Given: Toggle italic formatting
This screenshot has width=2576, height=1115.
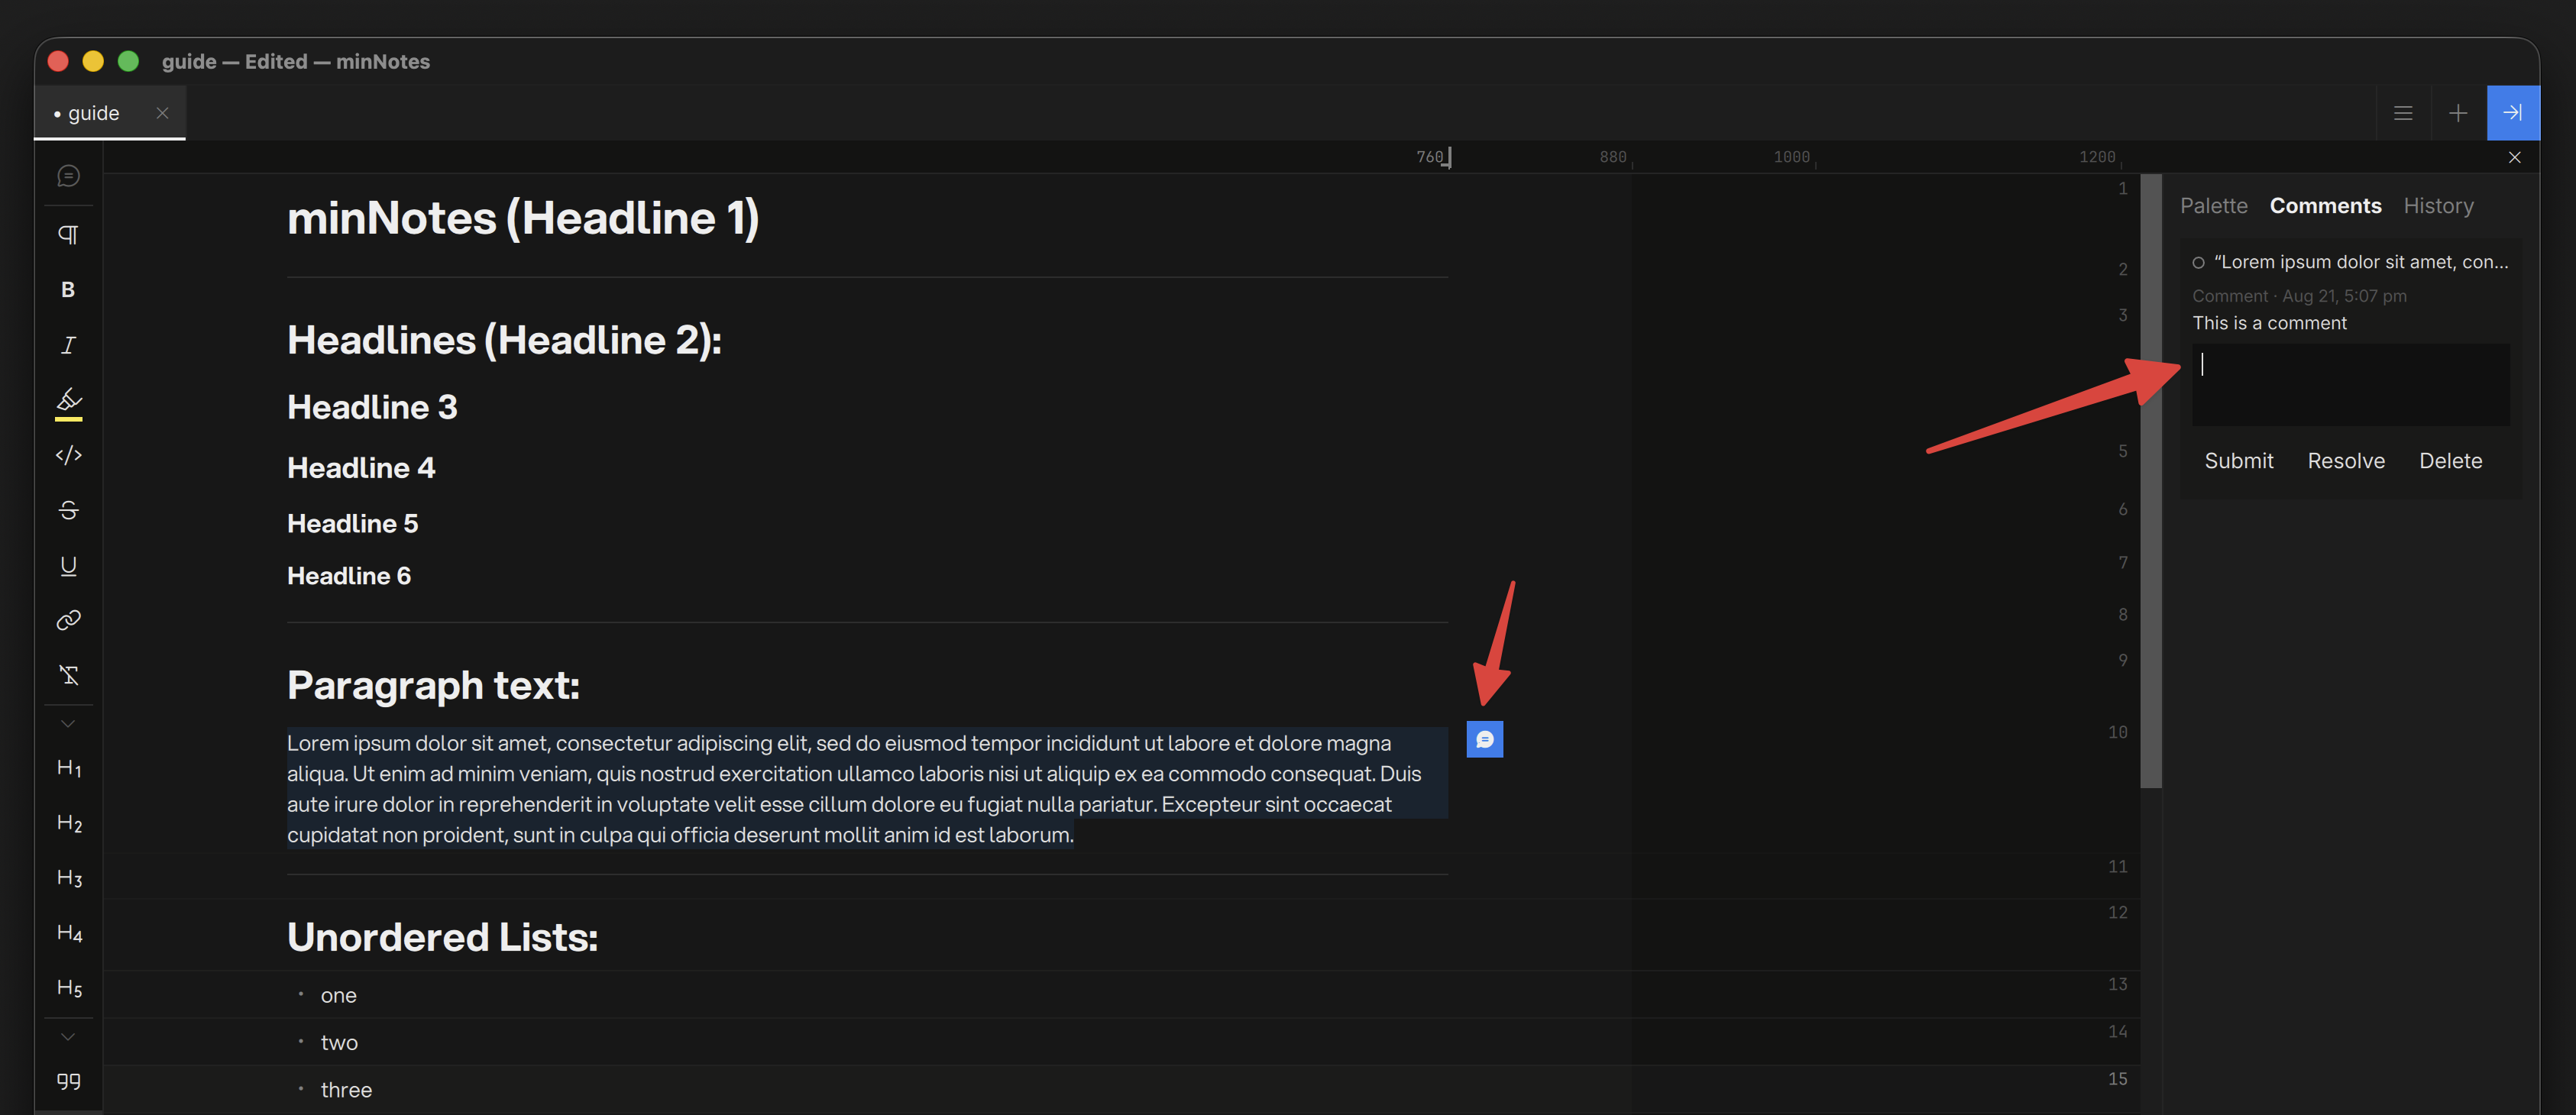Looking at the screenshot, I should [68, 345].
